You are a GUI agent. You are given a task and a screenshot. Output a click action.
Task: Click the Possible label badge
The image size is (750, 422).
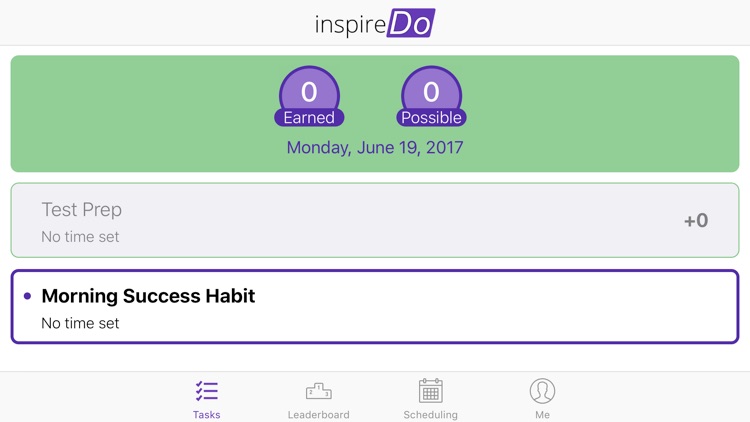pyautogui.click(x=431, y=118)
